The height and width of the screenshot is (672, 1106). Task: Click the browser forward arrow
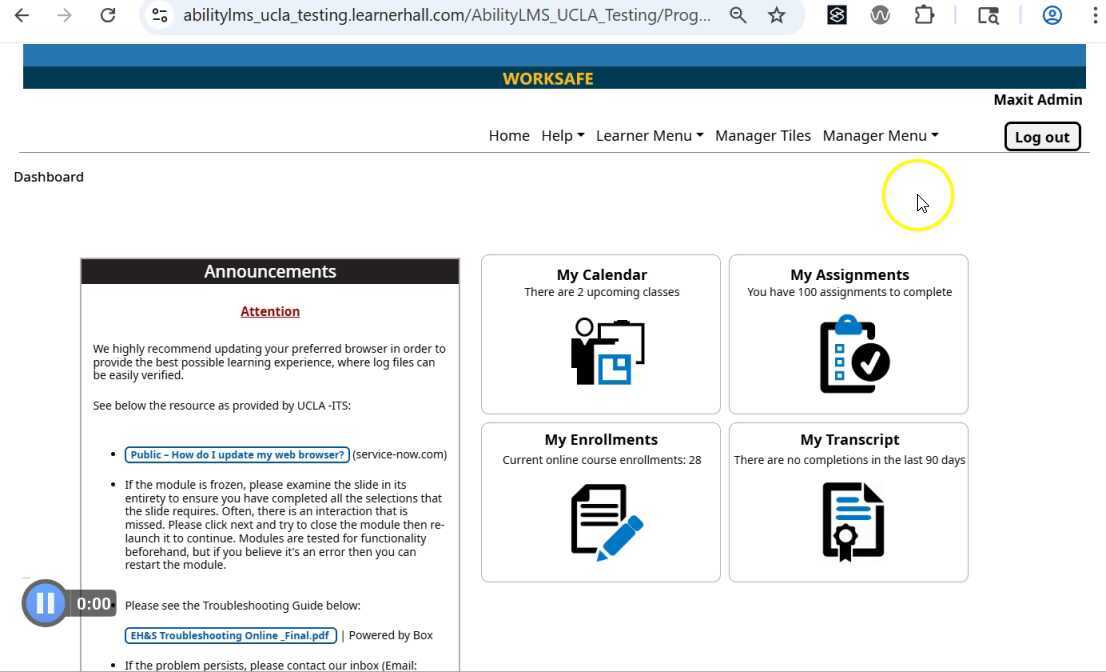pyautogui.click(x=64, y=15)
